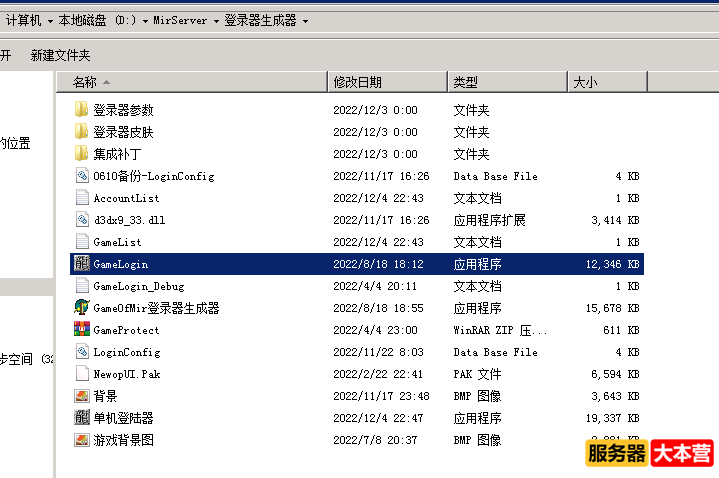
Task: Click the 单机登陆器 application icon
Action: (82, 418)
